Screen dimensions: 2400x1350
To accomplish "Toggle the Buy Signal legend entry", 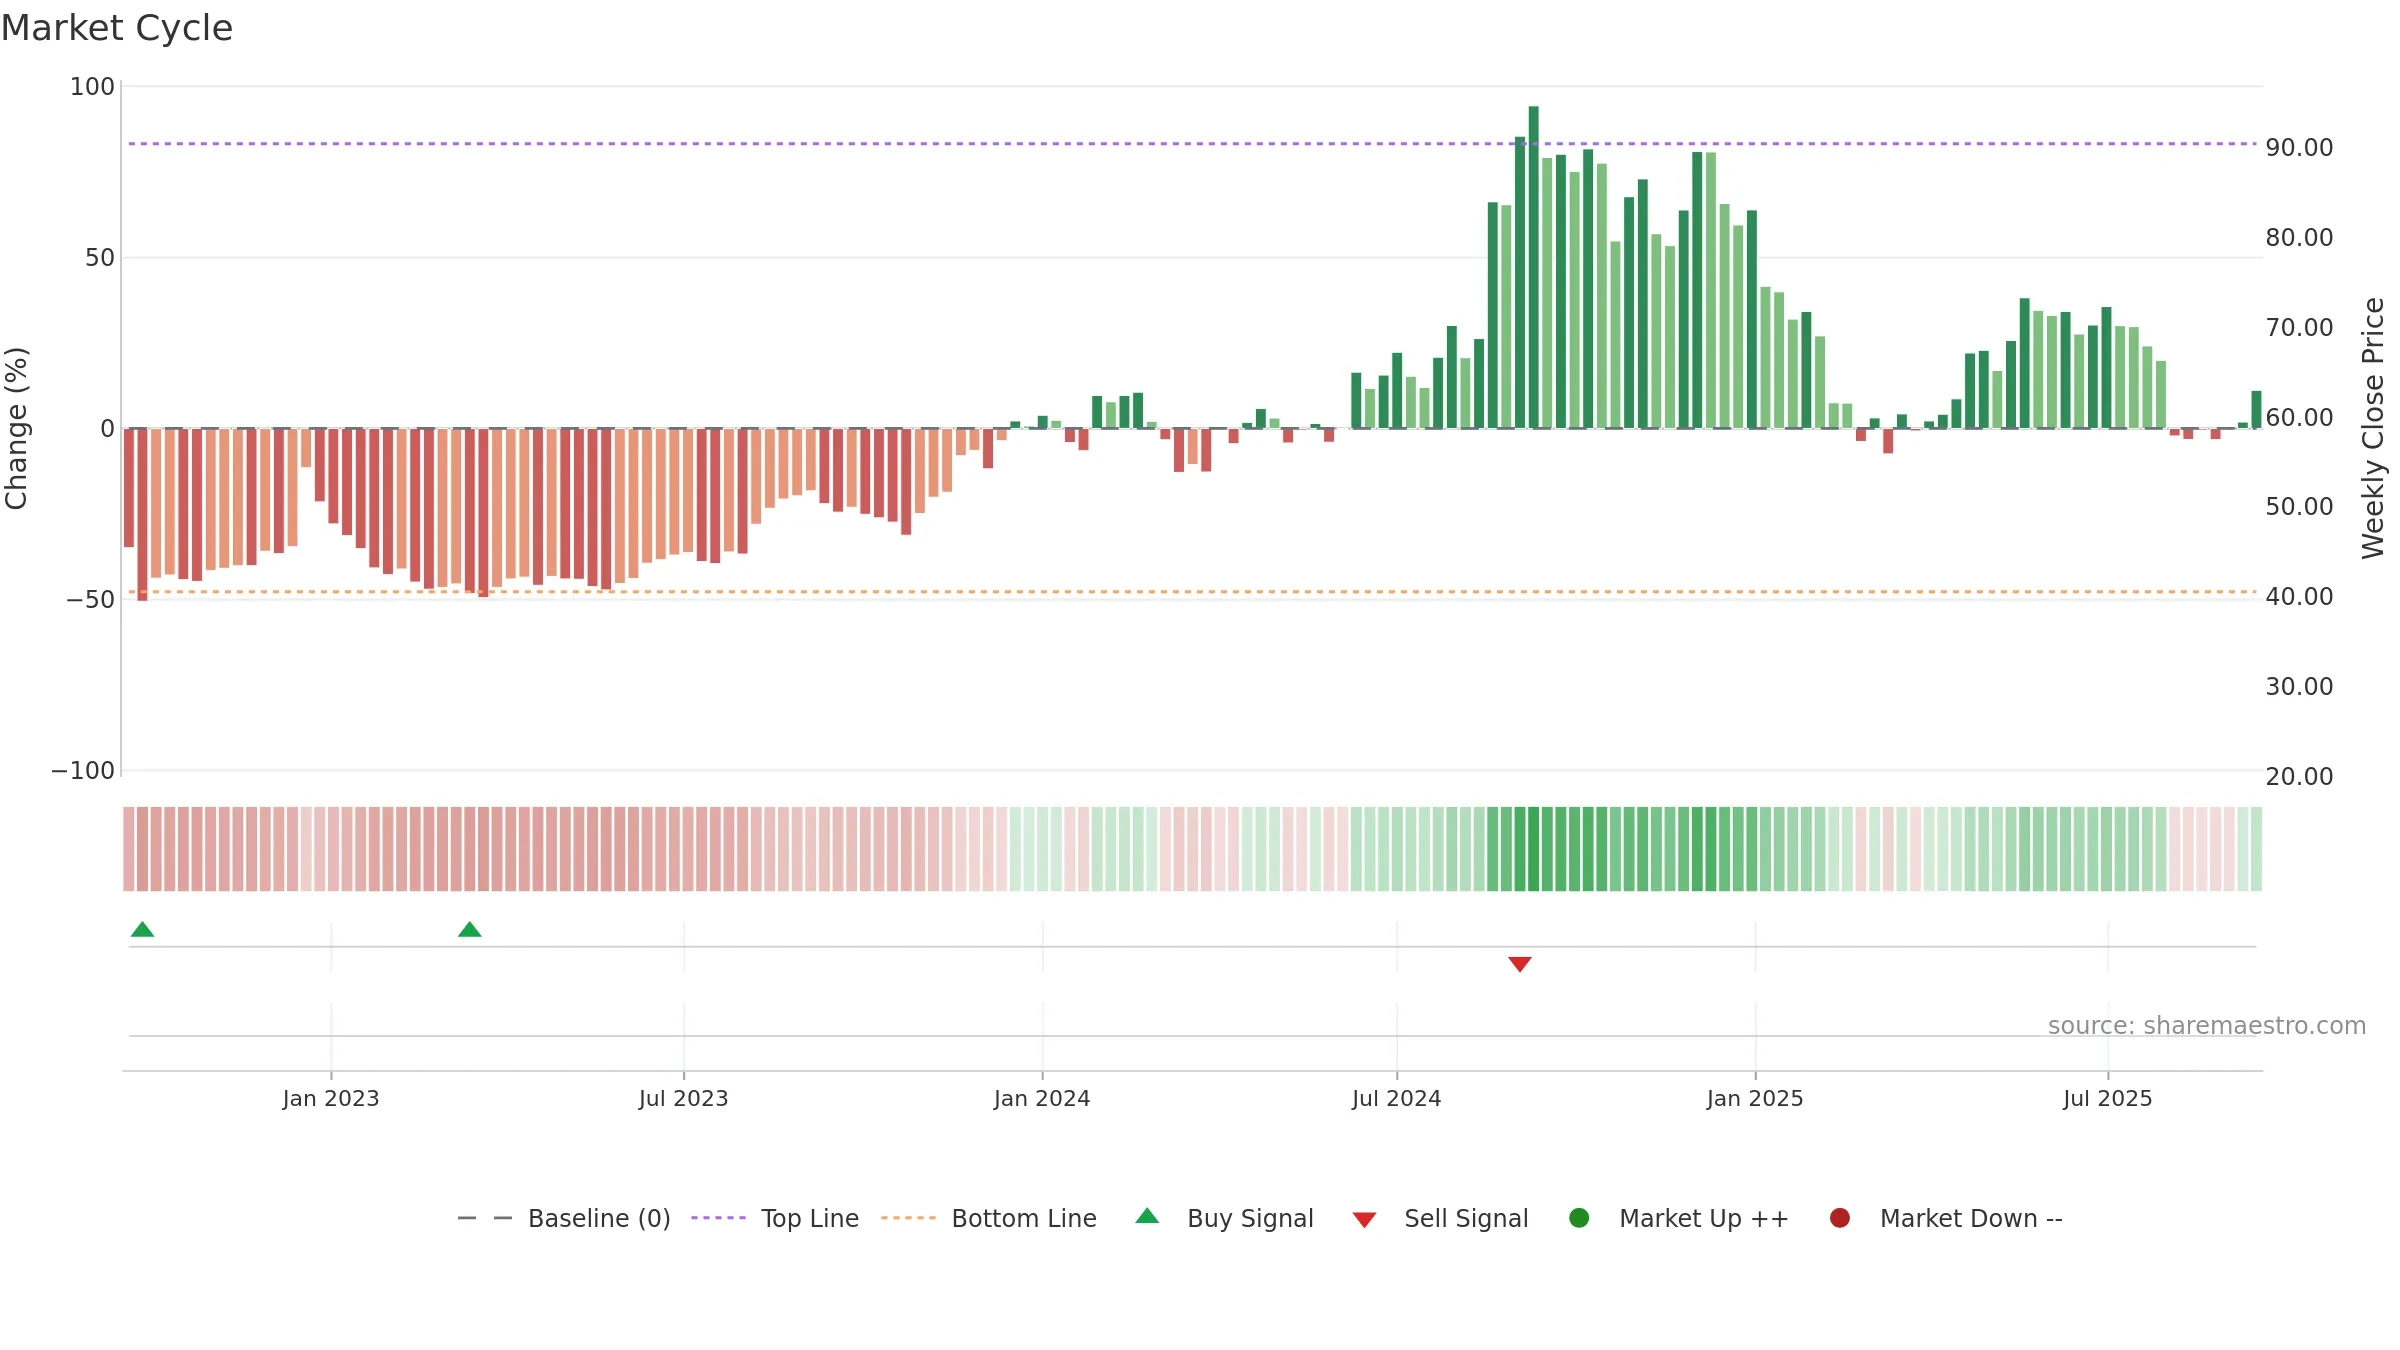I will coord(1225,1218).
